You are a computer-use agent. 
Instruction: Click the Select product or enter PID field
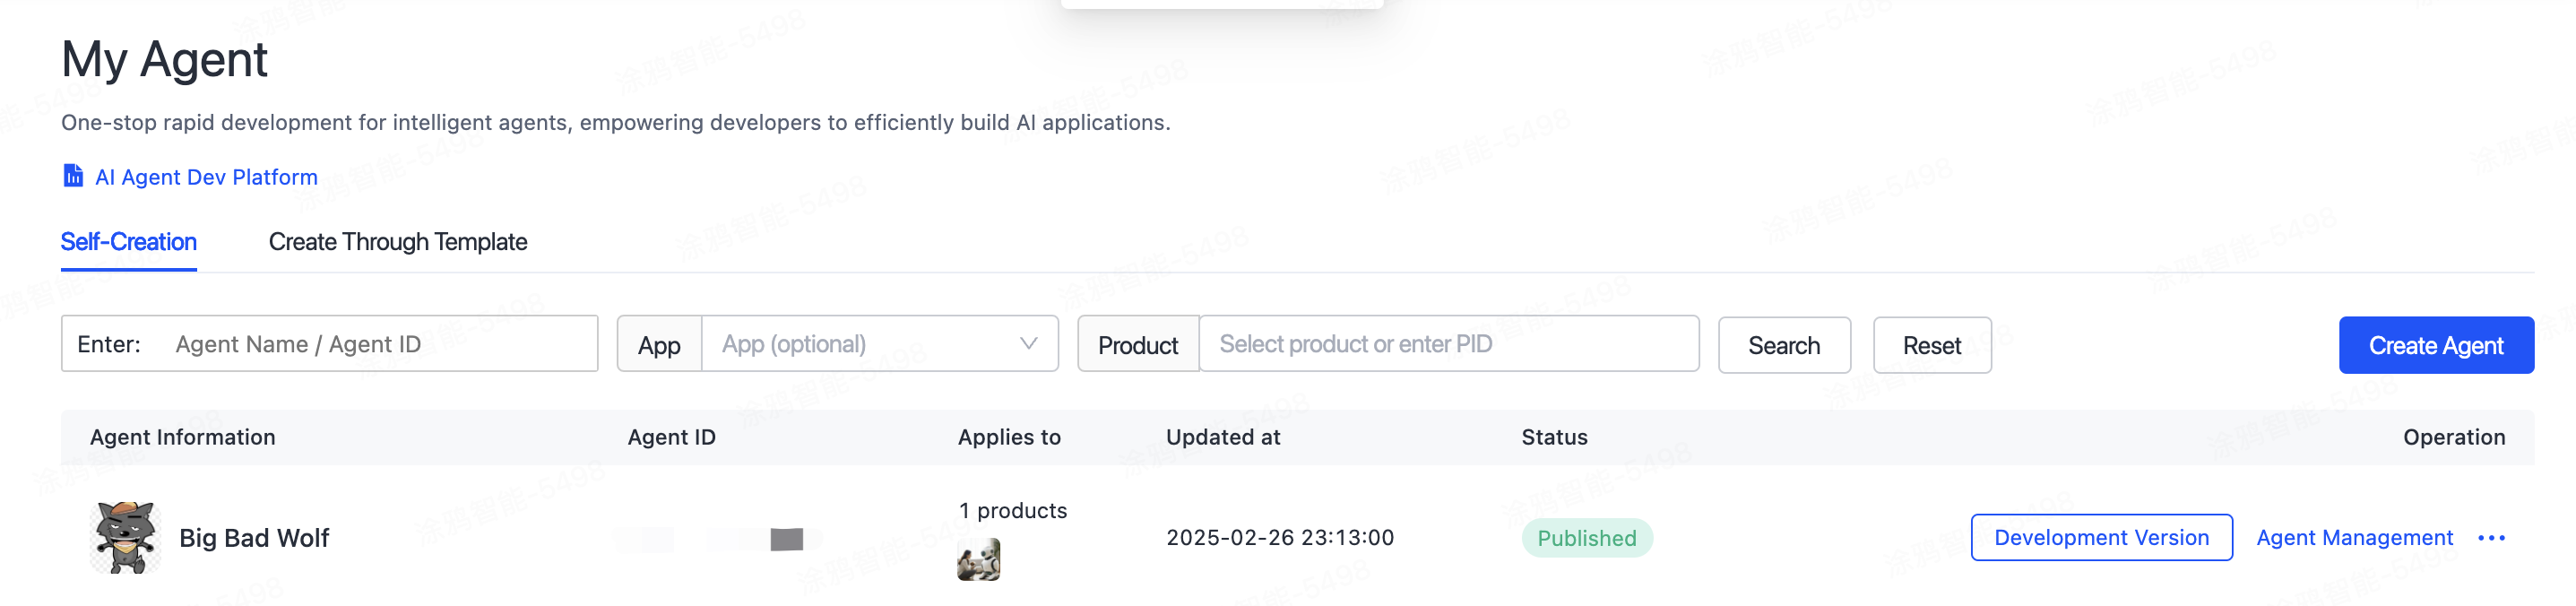point(1447,344)
